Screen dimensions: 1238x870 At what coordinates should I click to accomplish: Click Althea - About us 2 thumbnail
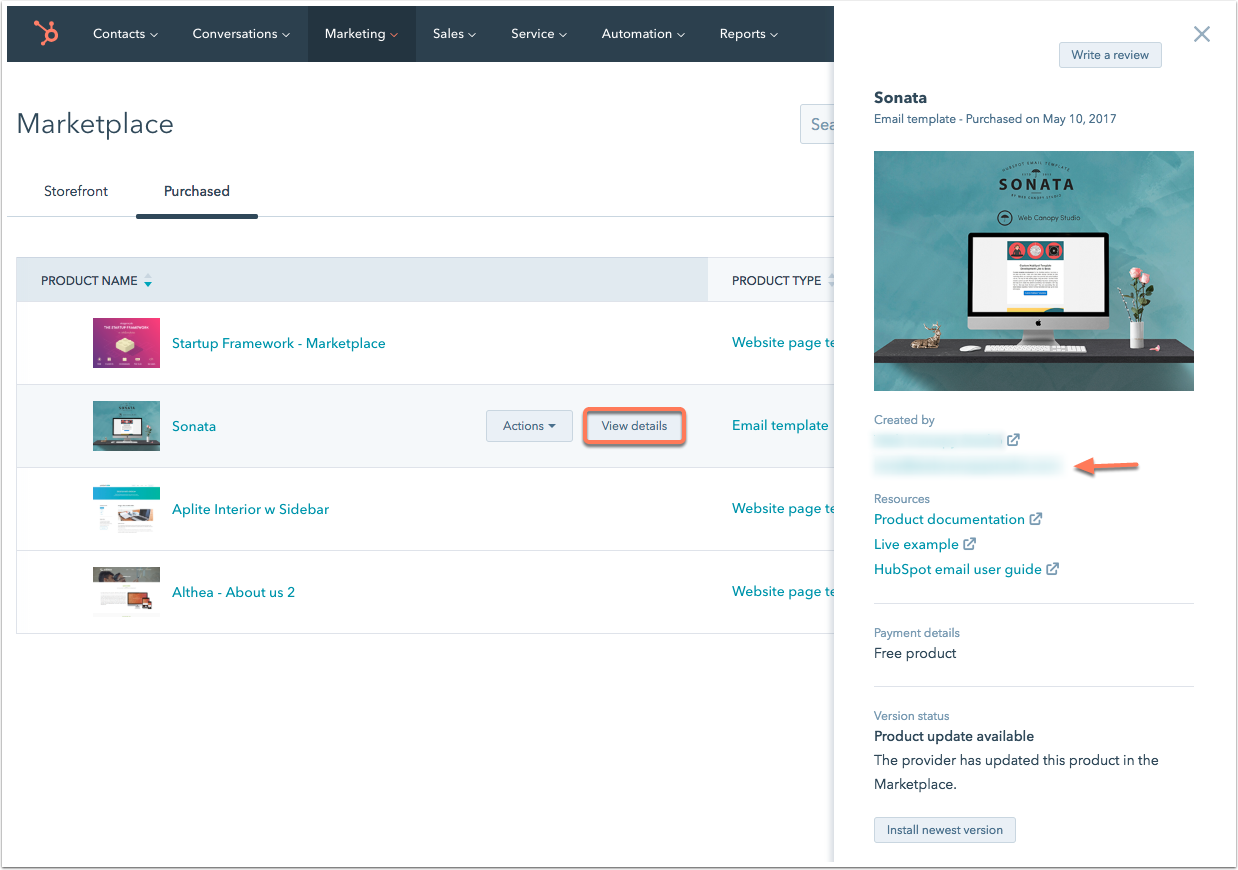tap(126, 592)
